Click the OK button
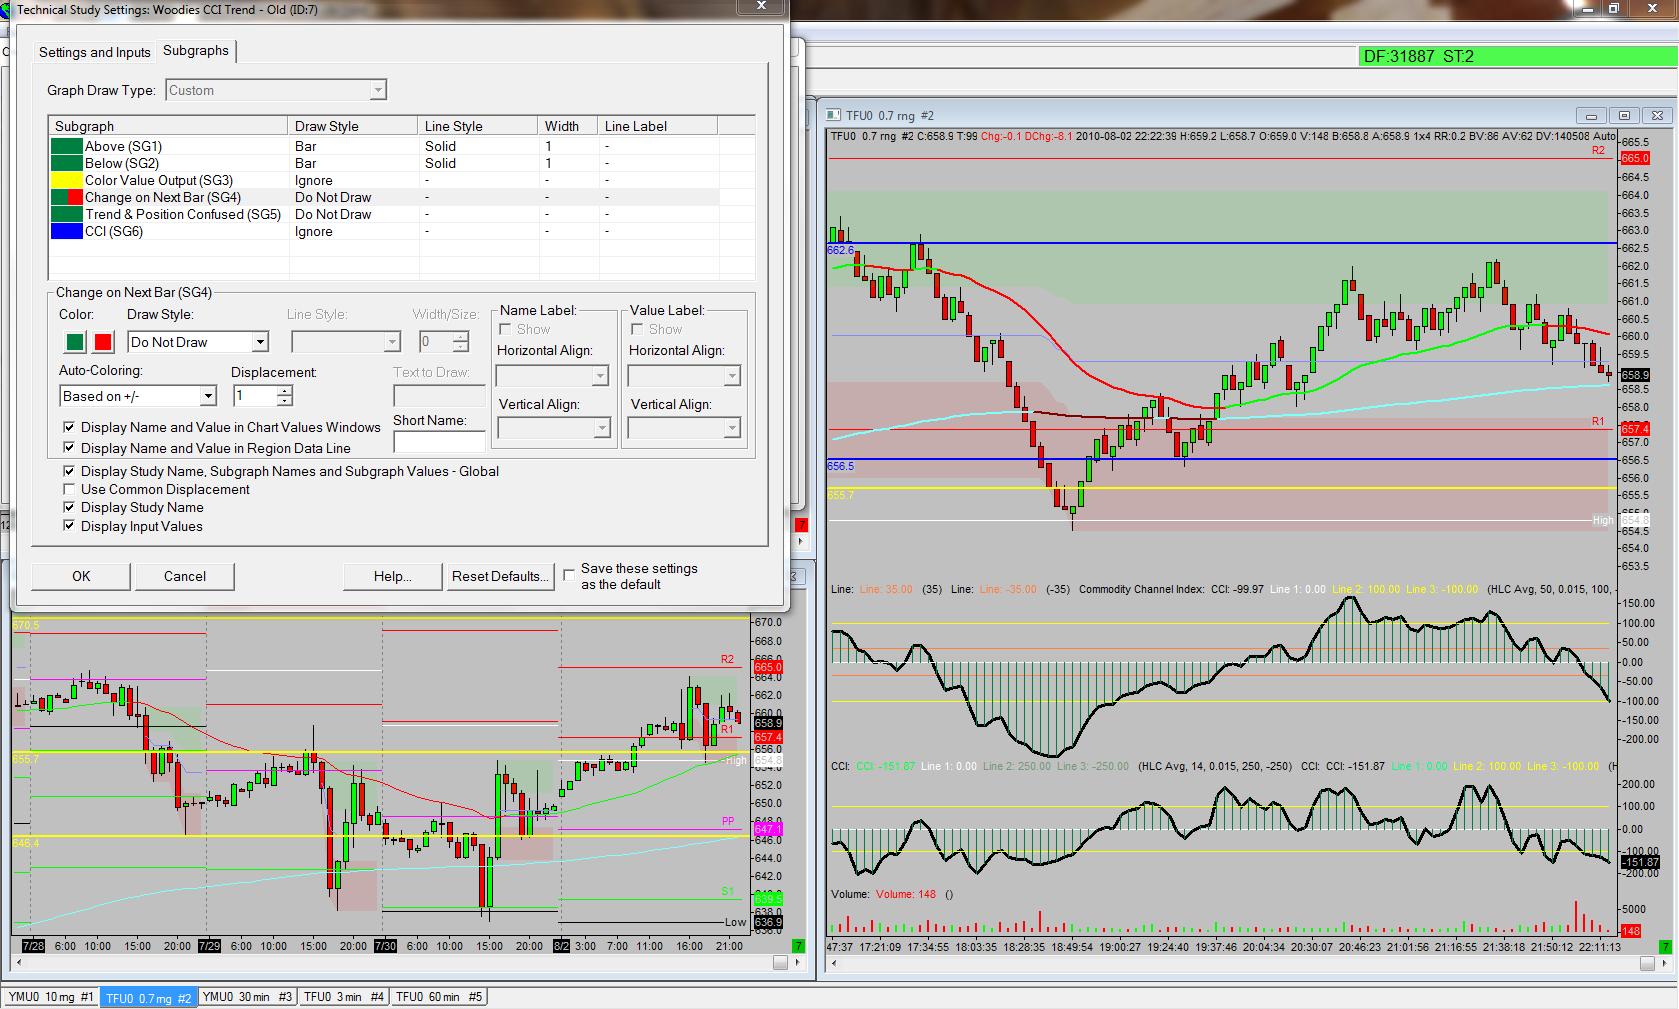1679x1009 pixels. 81,577
